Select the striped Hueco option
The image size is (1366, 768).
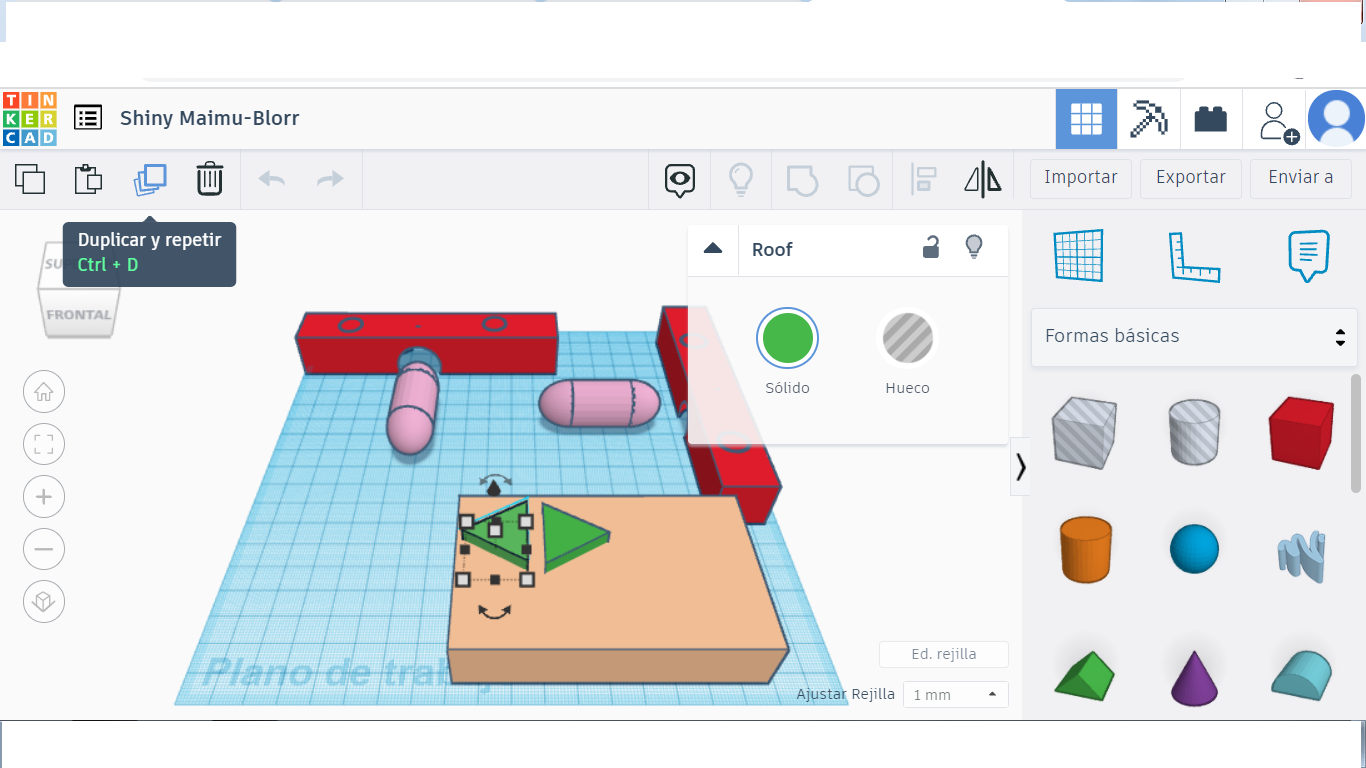[x=908, y=338]
